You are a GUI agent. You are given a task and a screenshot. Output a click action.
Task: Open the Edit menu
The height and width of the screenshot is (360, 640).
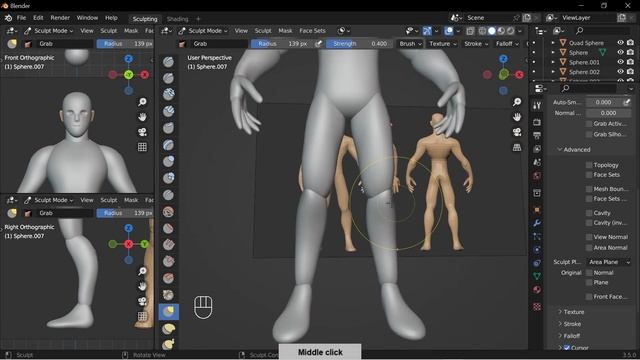[x=38, y=18]
